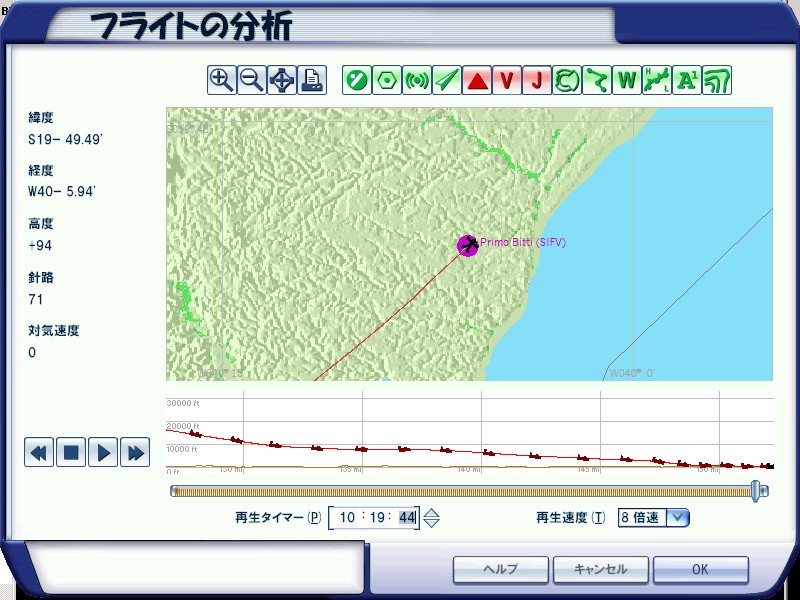
Task: Click the weather W icon
Action: pyautogui.click(x=627, y=80)
